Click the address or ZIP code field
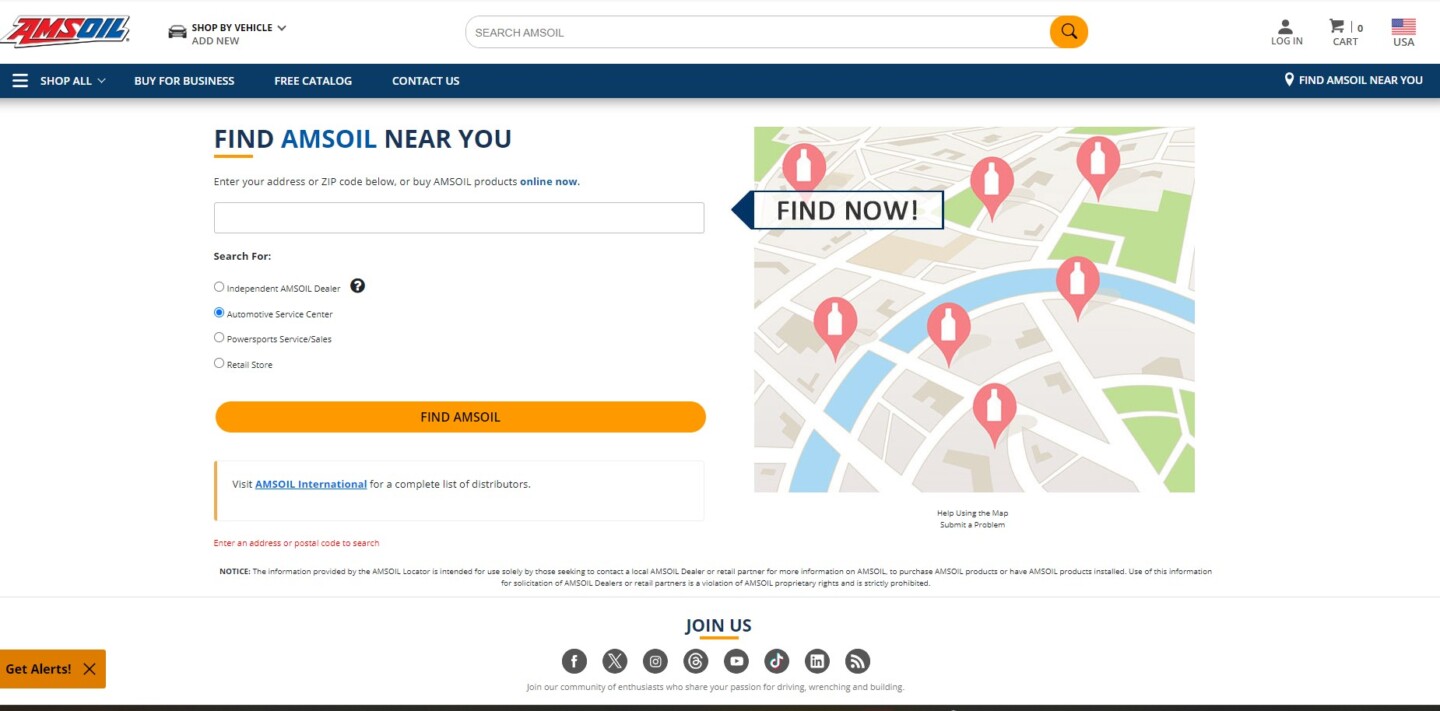1440x711 pixels. point(459,218)
